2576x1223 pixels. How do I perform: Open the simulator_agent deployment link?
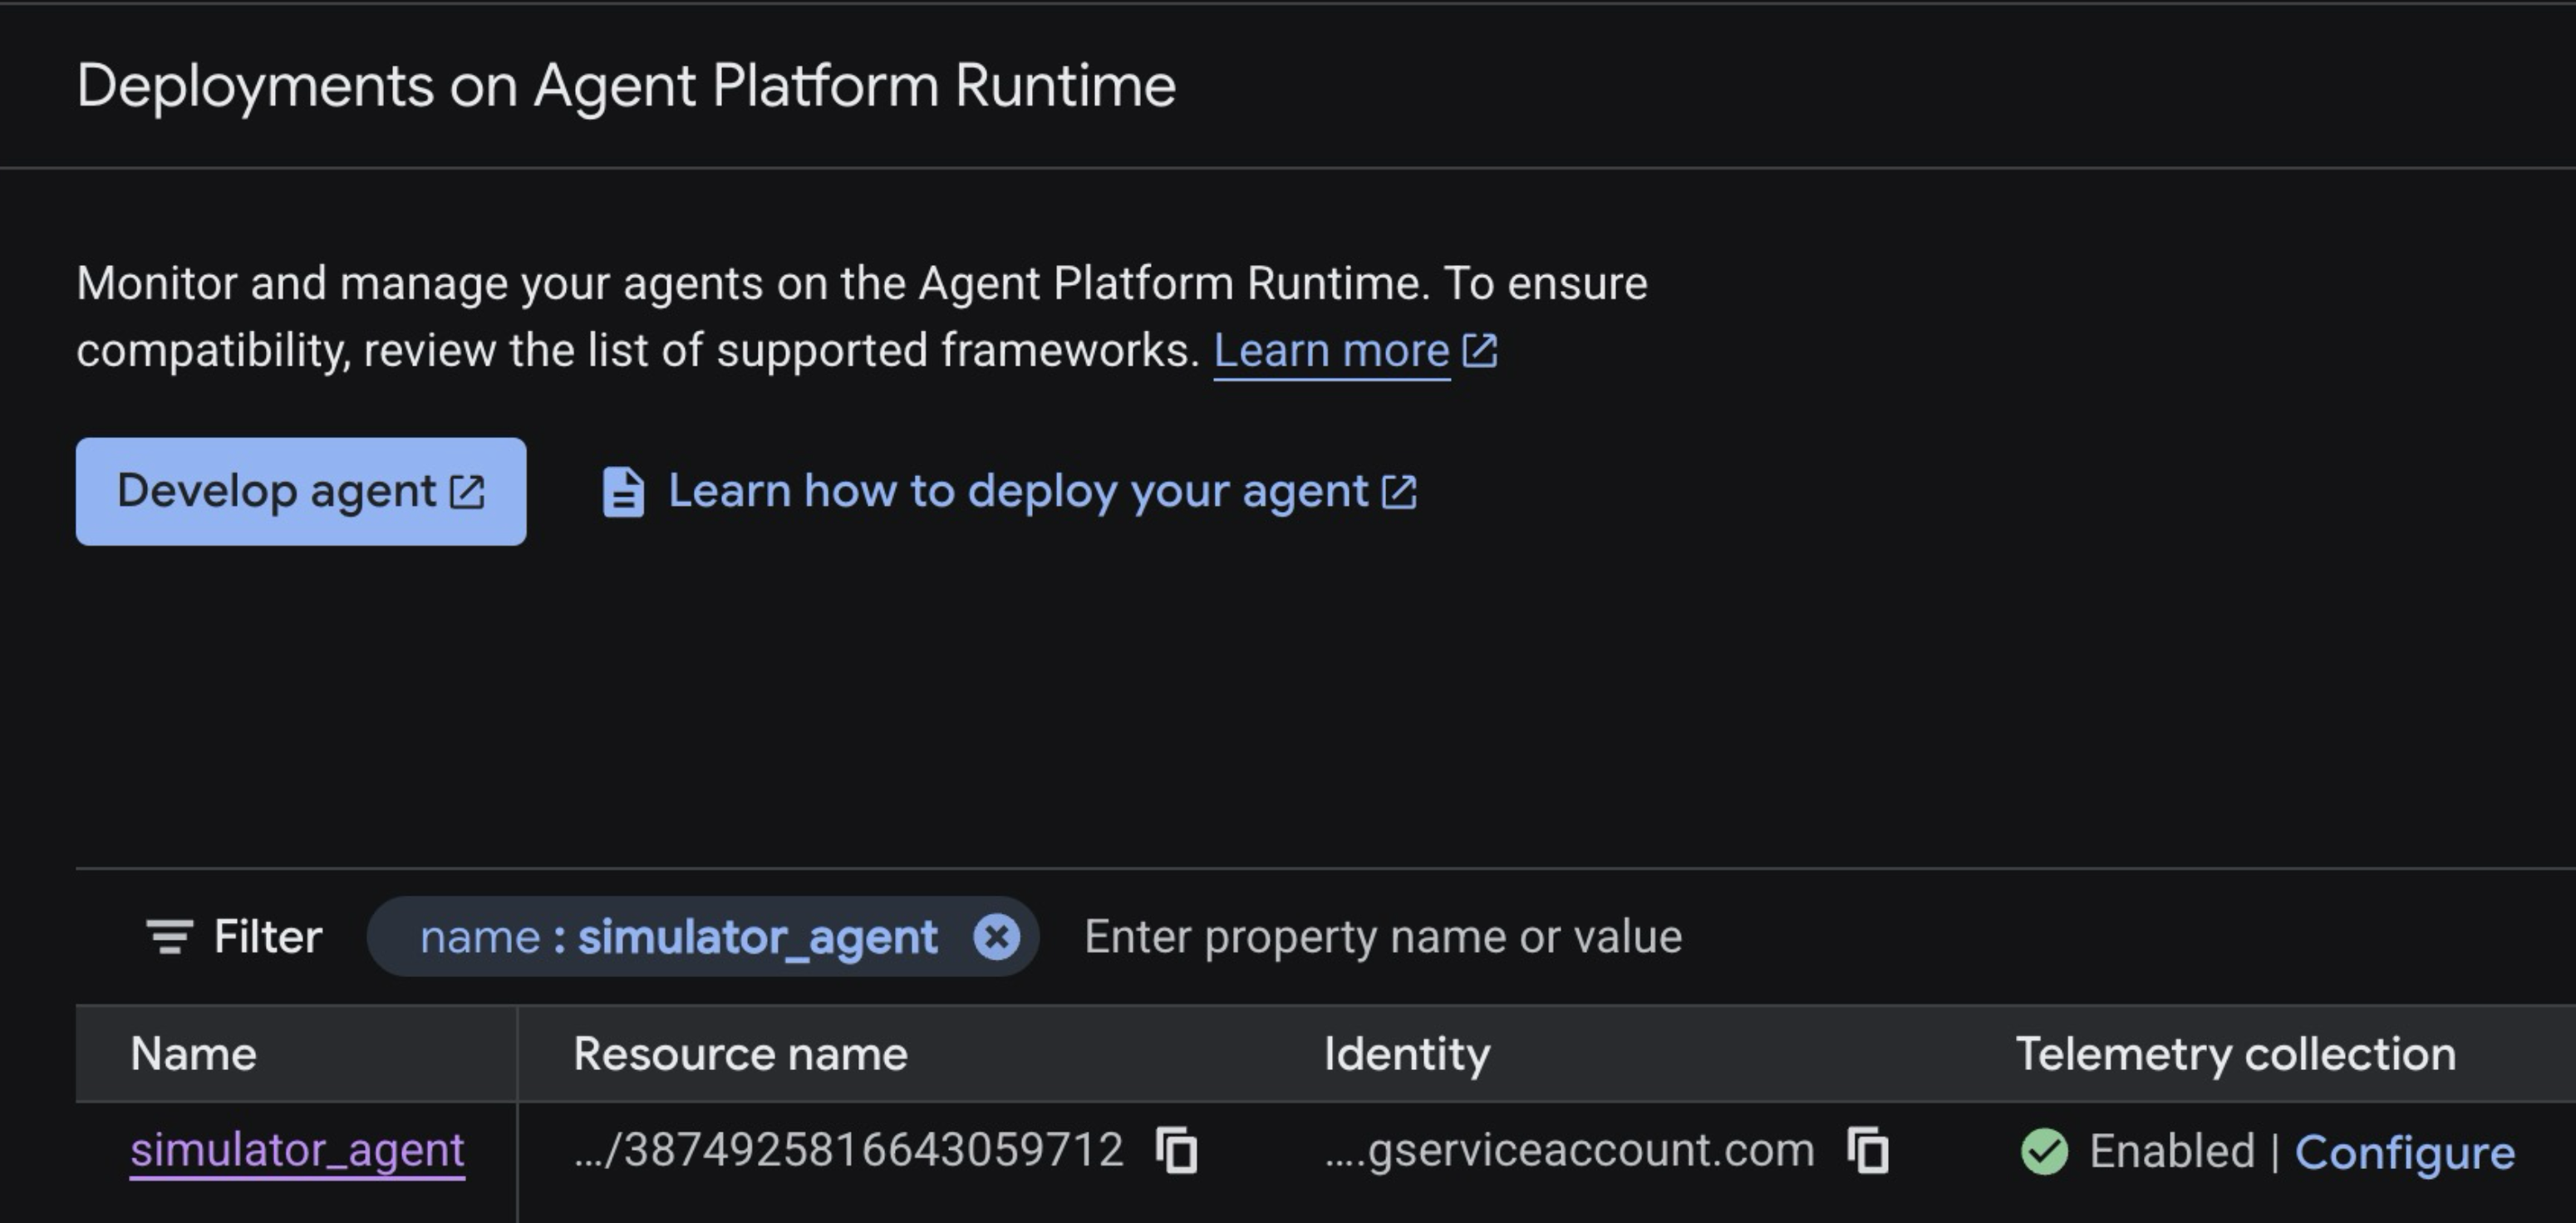click(x=297, y=1150)
